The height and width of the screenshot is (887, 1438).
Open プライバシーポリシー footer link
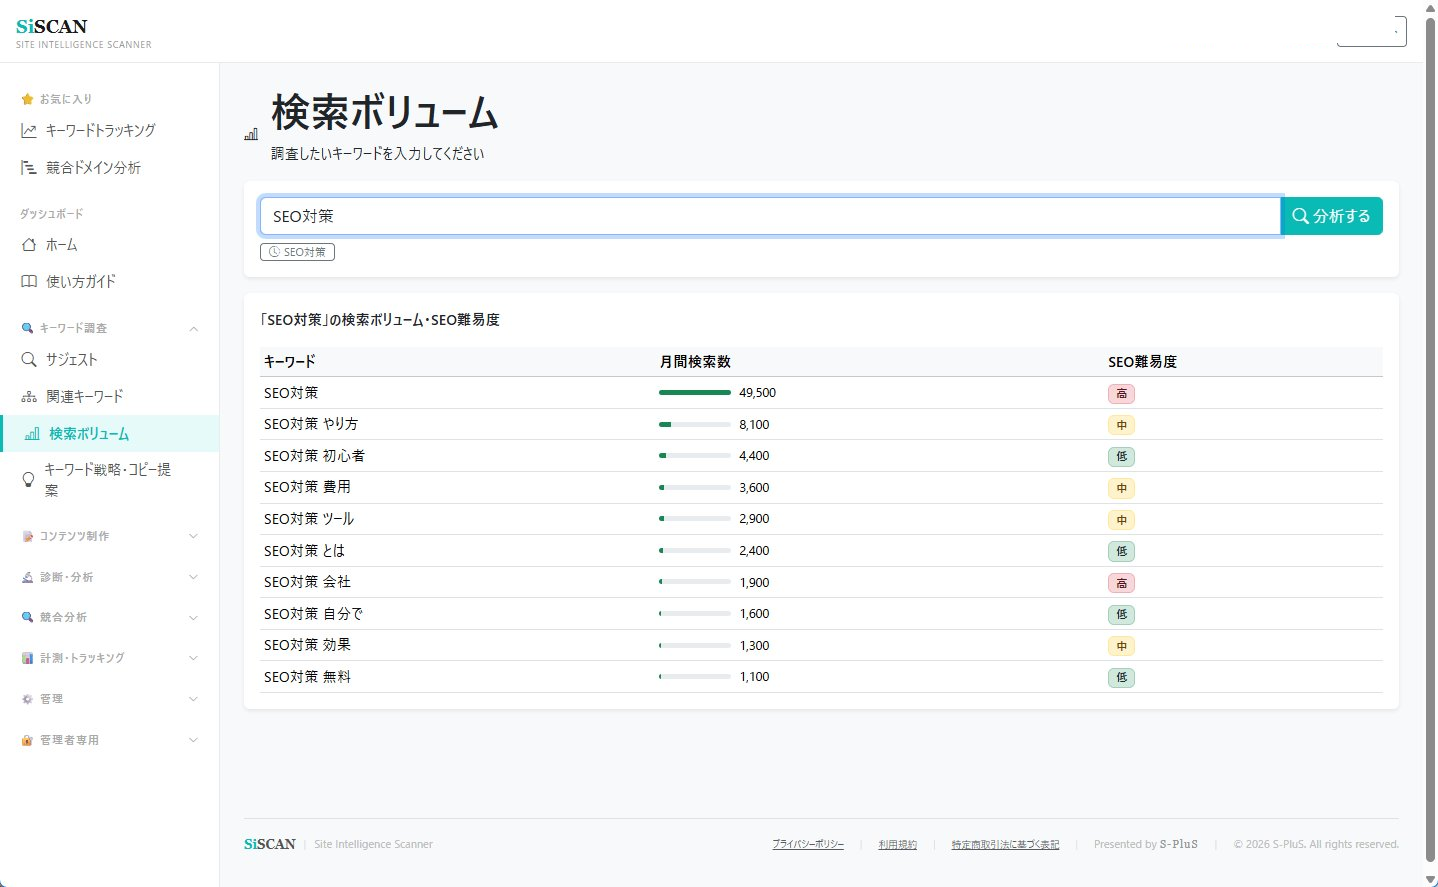click(x=808, y=845)
